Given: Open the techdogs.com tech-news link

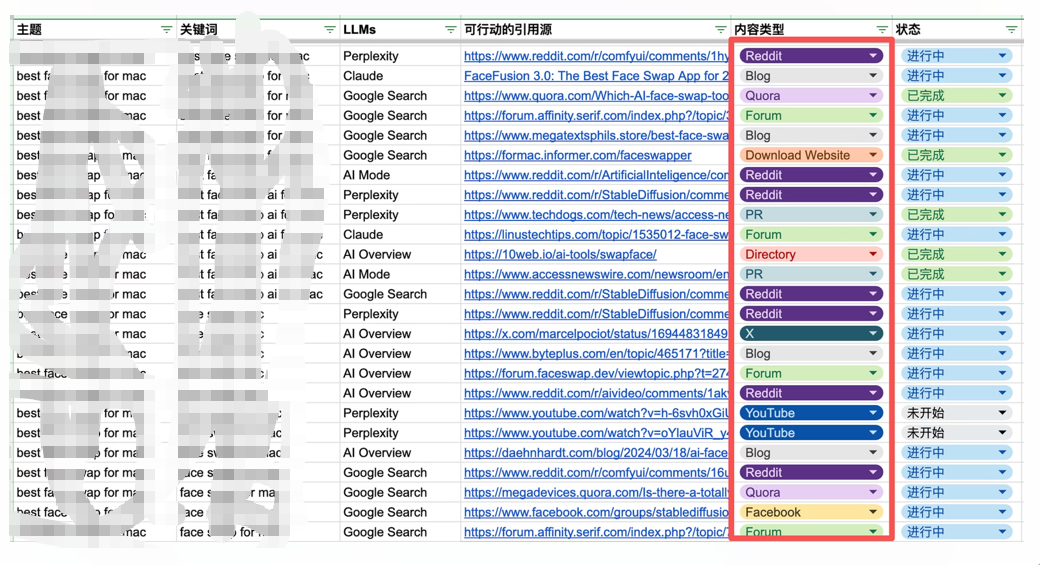Looking at the screenshot, I should 596,215.
